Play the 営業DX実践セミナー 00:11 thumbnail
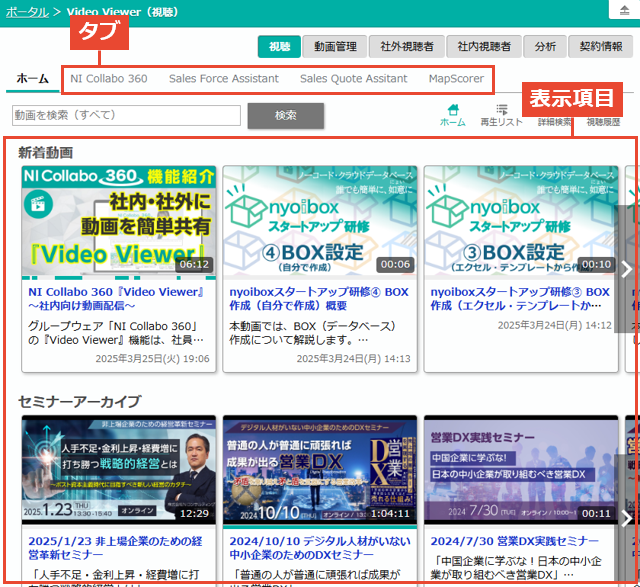Screen dimensions: 640x587 click(521, 470)
